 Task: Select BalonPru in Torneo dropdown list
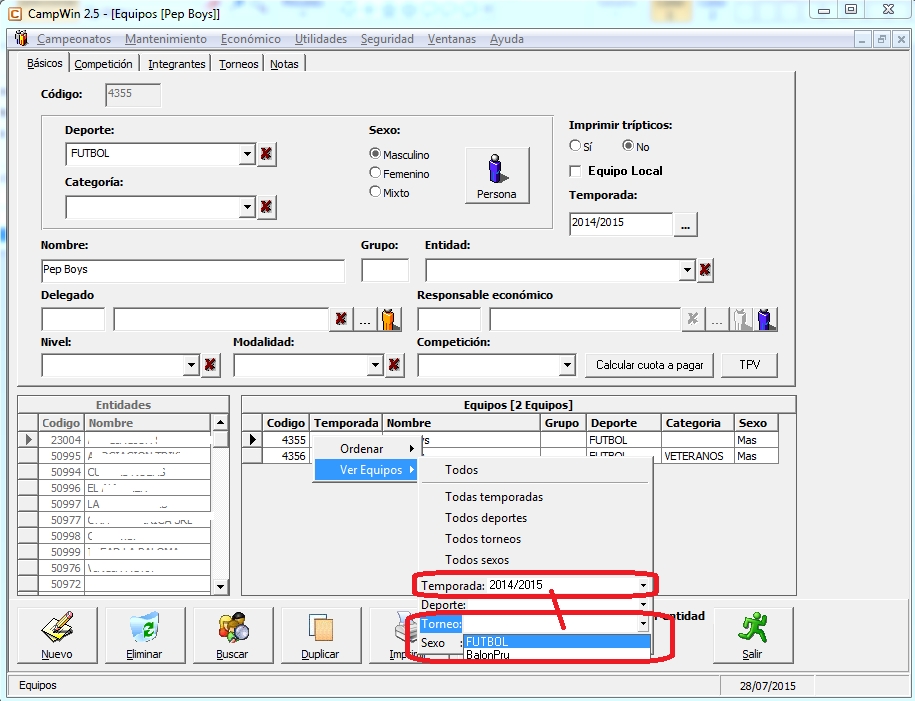[557, 654]
